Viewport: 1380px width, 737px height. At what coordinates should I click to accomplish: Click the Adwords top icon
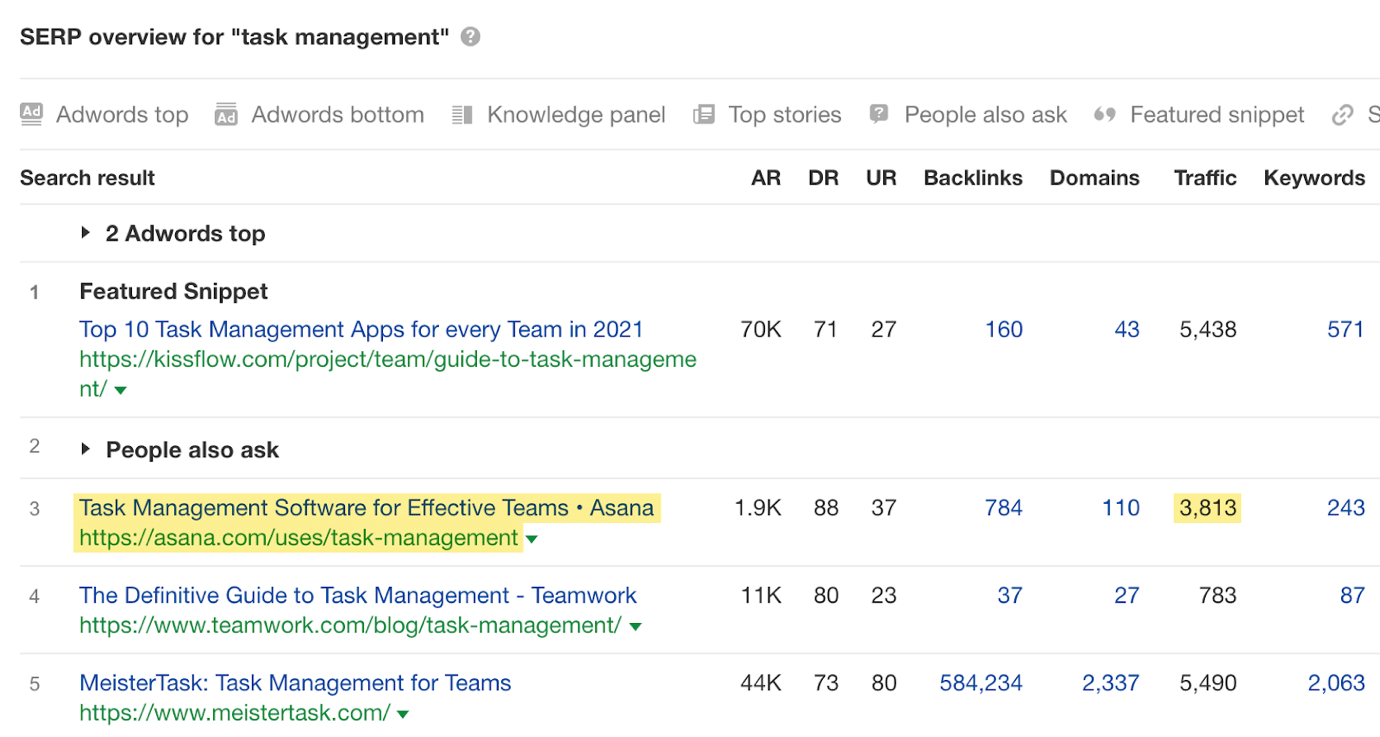click(x=32, y=114)
